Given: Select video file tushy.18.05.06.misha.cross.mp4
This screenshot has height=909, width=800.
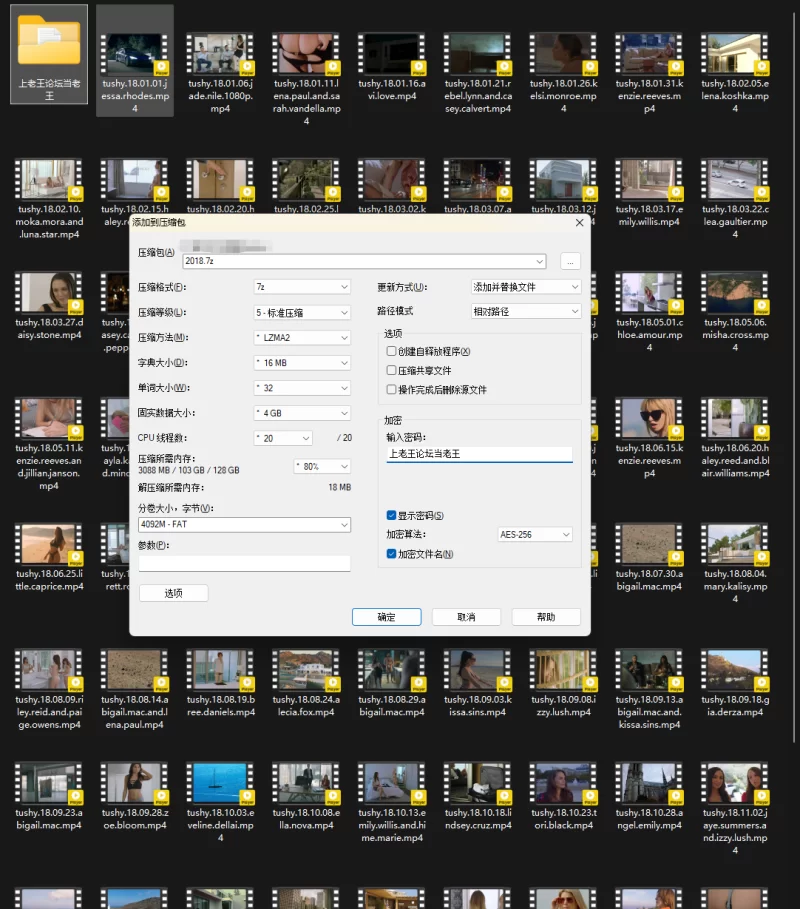Looking at the screenshot, I should click(x=735, y=312).
